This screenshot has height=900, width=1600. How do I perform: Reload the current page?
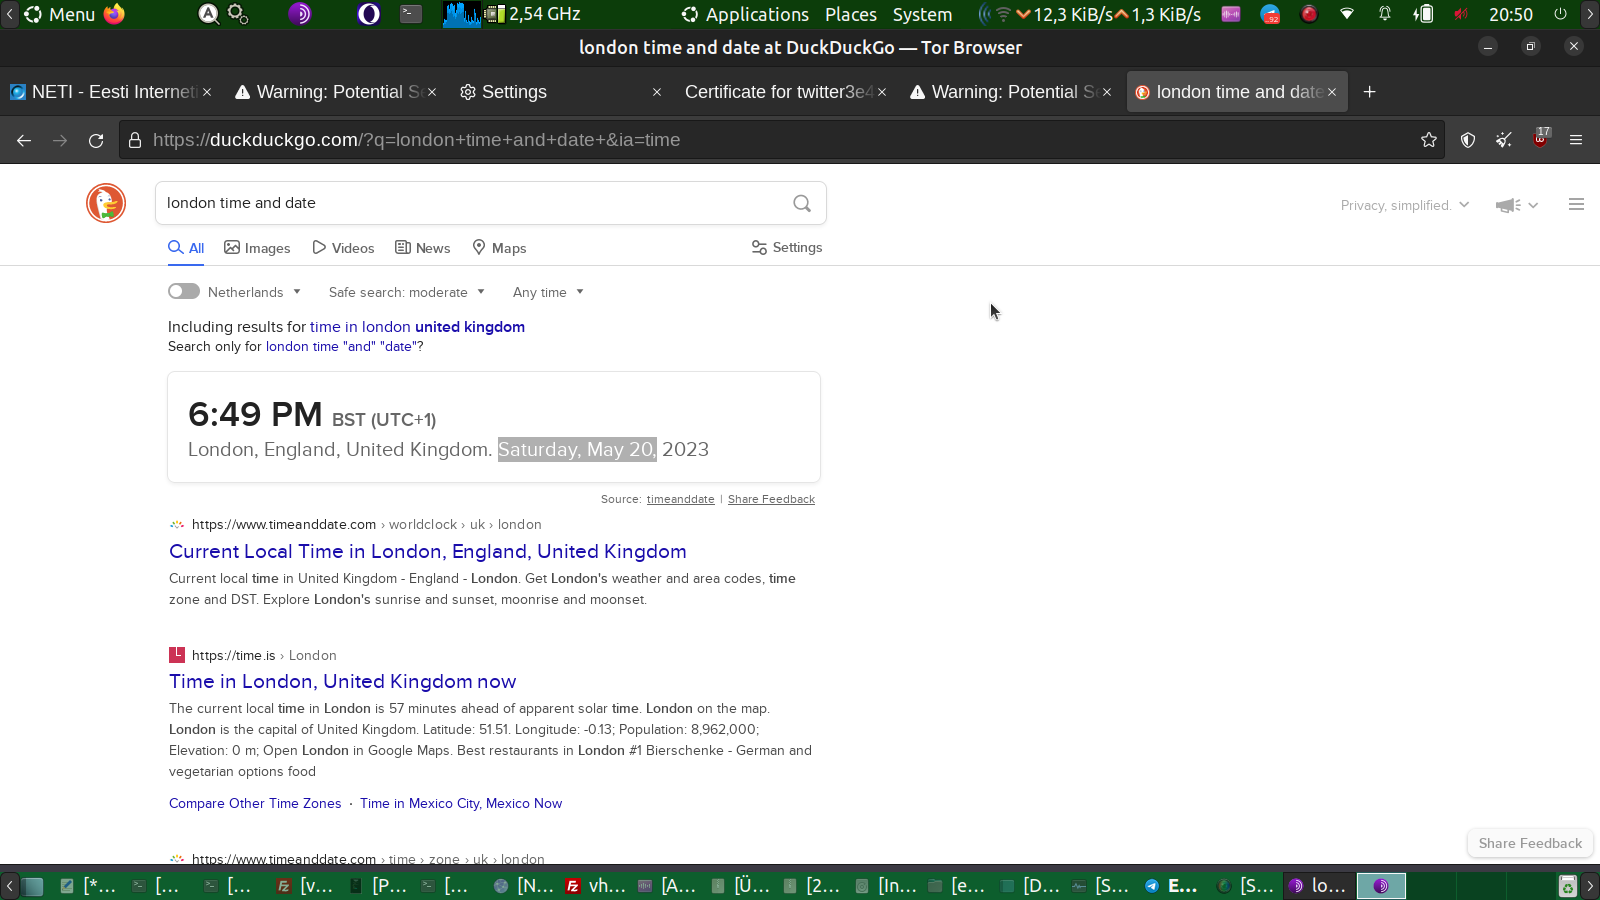point(96,141)
